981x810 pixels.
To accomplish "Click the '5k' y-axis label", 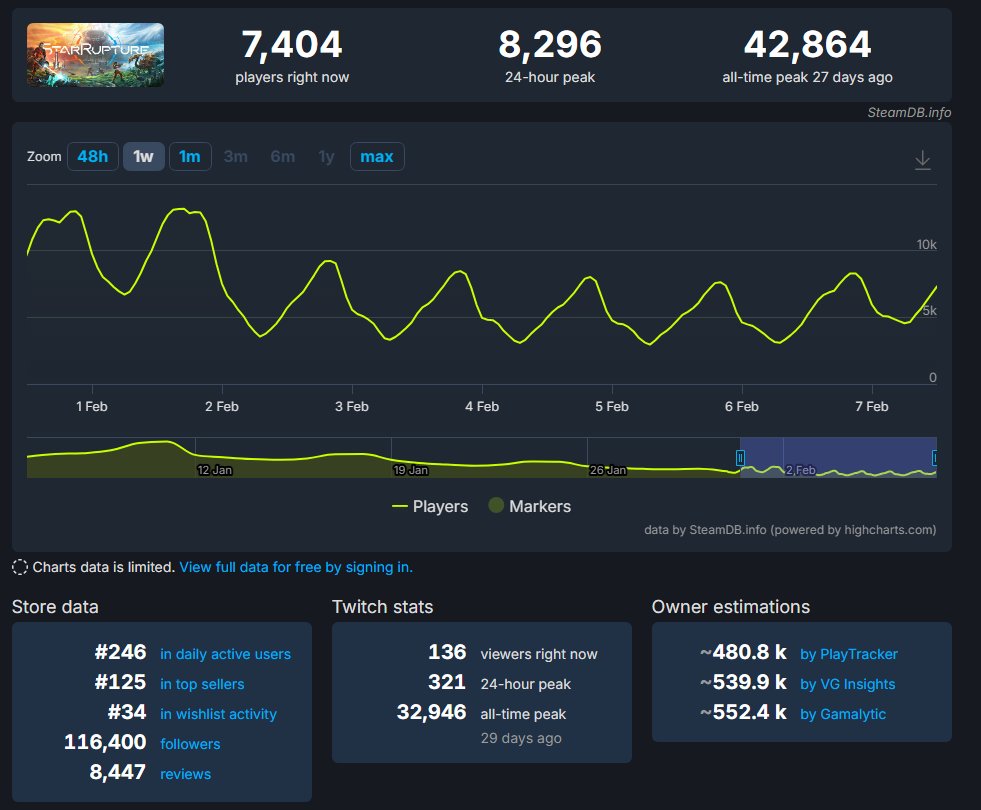I will (x=930, y=311).
